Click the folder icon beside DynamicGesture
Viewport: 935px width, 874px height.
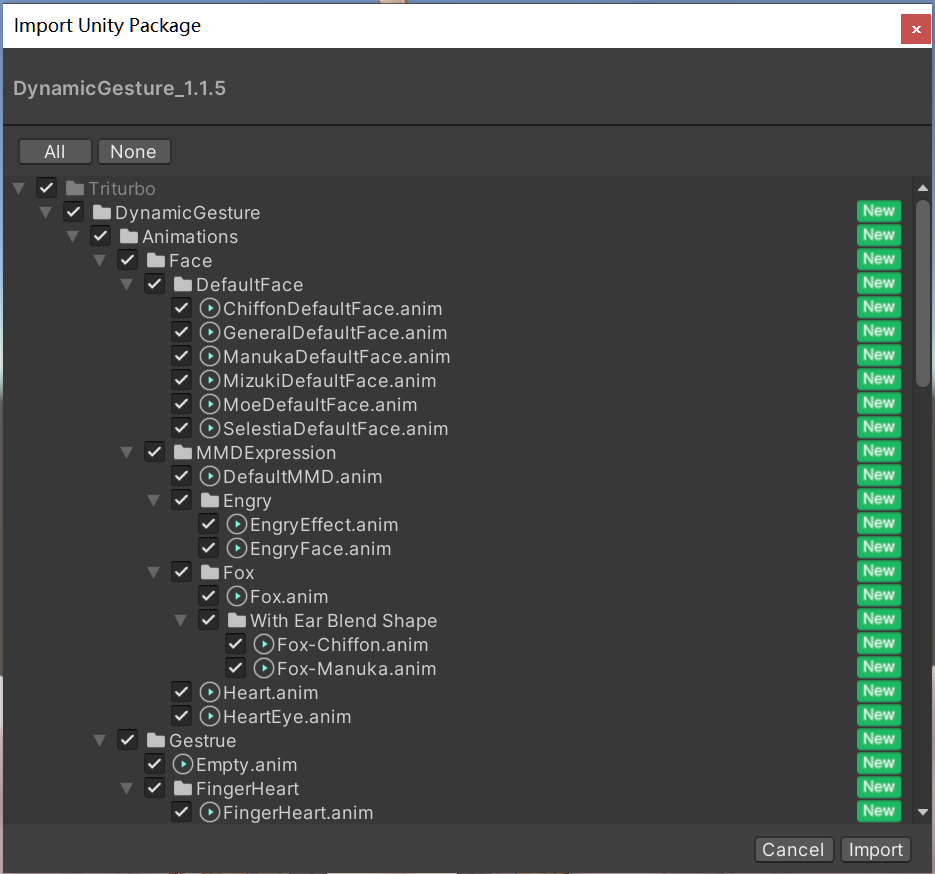coord(101,213)
